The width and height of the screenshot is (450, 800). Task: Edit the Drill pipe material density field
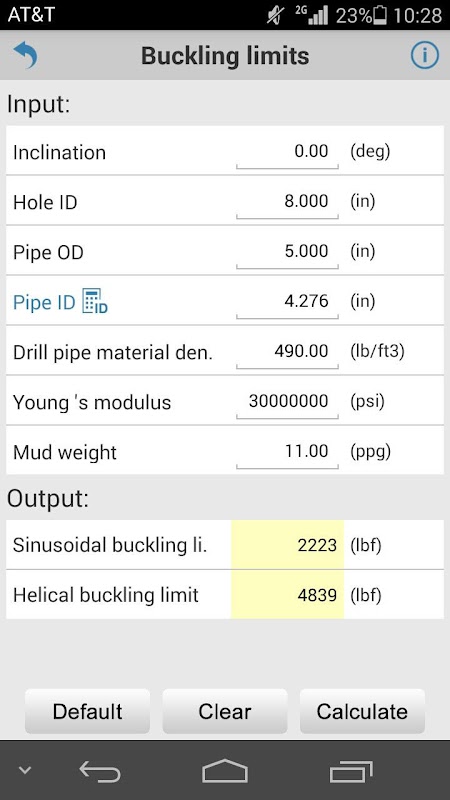(287, 352)
